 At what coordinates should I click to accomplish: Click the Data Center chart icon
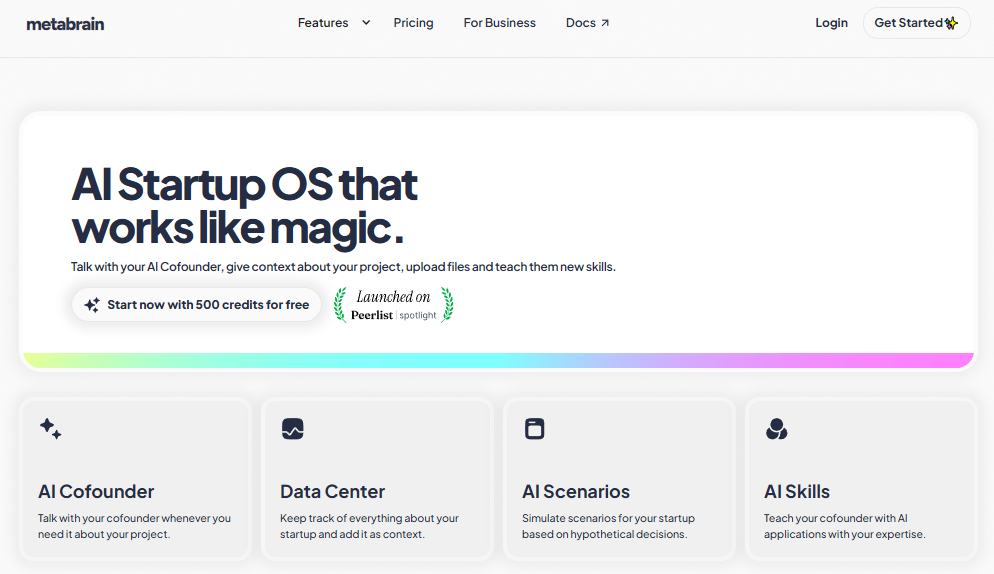point(292,429)
